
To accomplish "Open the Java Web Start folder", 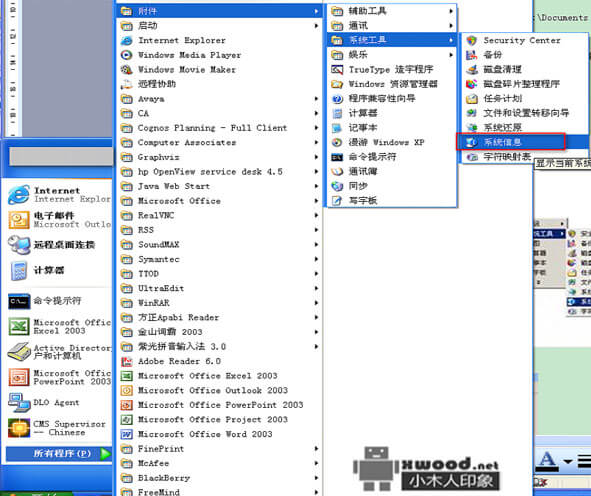I will [219, 186].
